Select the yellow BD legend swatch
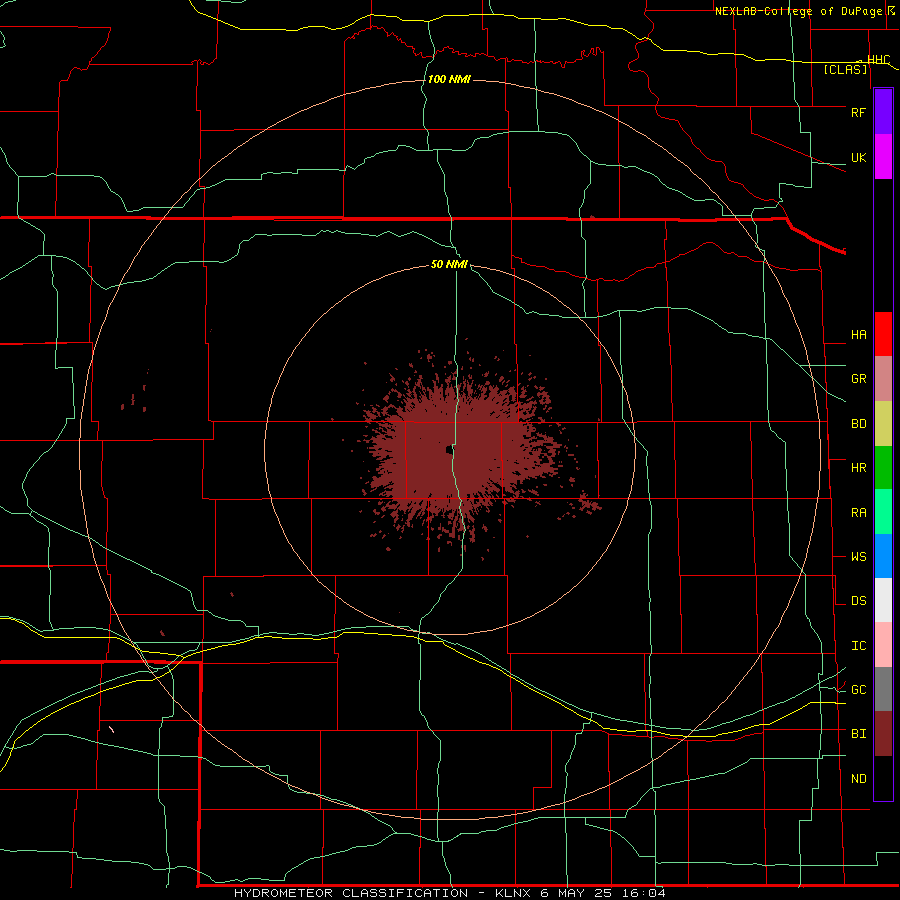 point(883,424)
